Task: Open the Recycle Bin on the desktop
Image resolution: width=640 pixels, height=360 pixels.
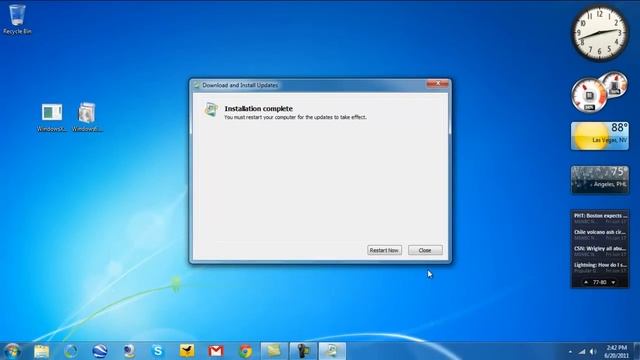Action: [x=17, y=19]
